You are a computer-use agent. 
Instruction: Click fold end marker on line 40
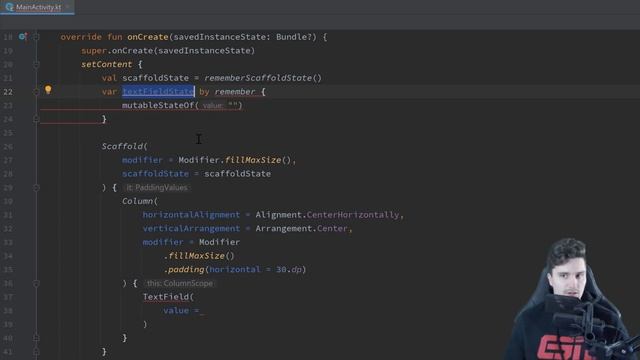pos(36,338)
